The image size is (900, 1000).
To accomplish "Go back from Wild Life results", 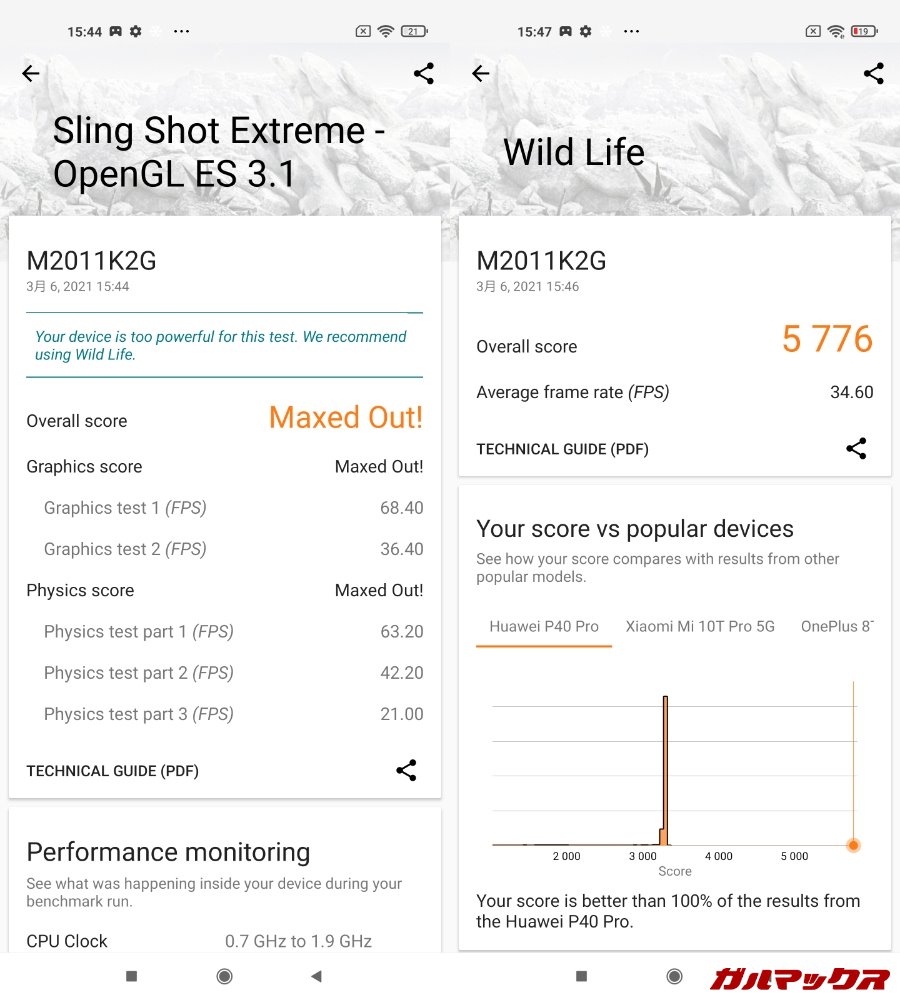I will coord(481,73).
